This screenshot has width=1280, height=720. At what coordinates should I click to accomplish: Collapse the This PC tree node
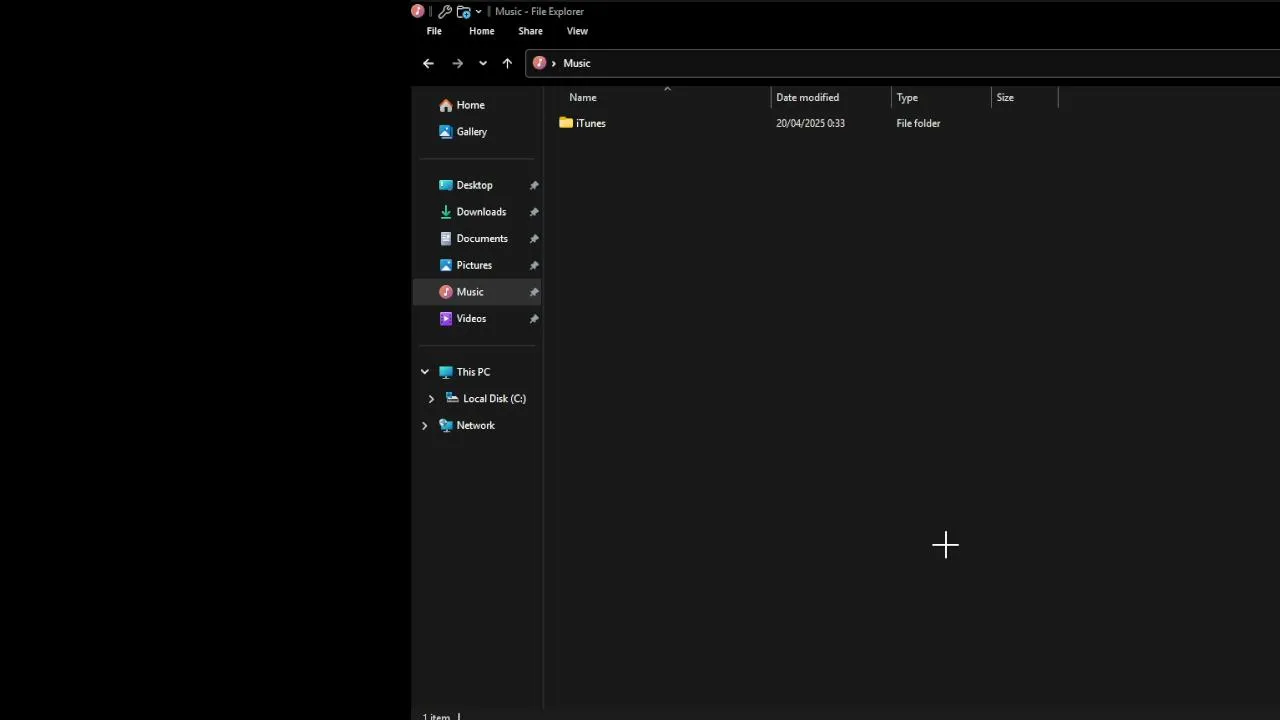point(425,372)
